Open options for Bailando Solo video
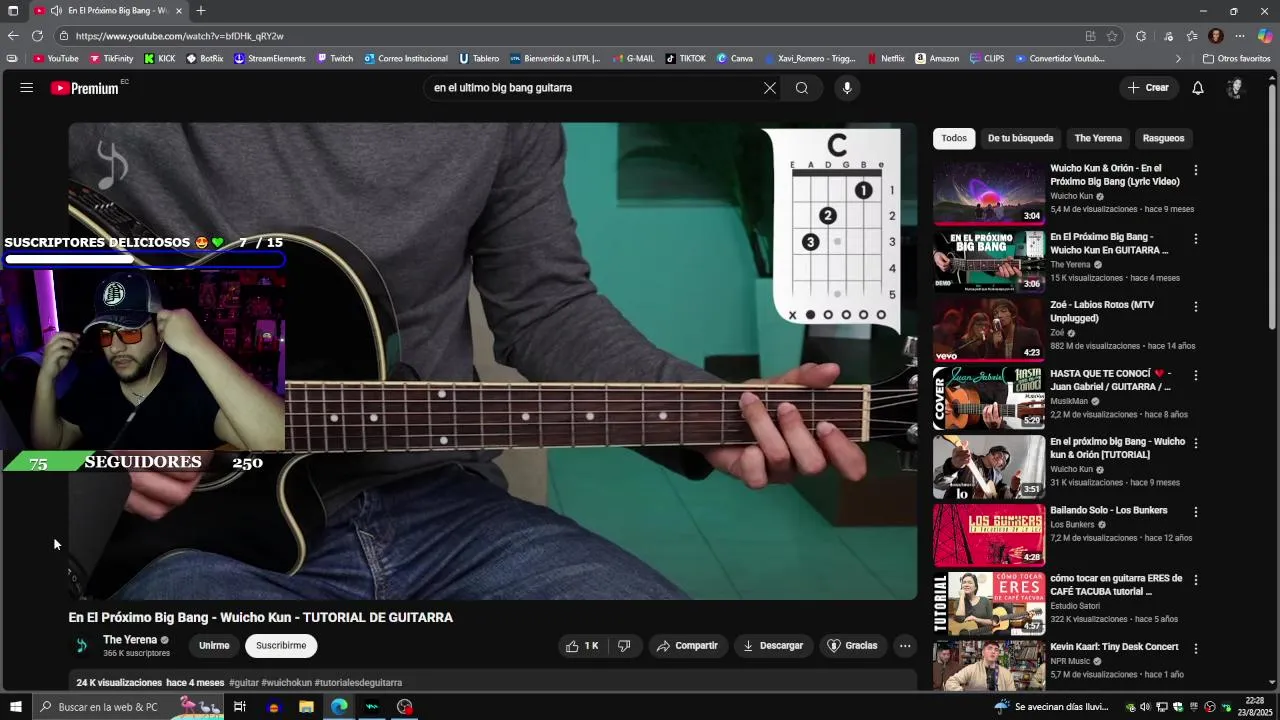Screen dimensions: 1280x720 tap(1195, 512)
